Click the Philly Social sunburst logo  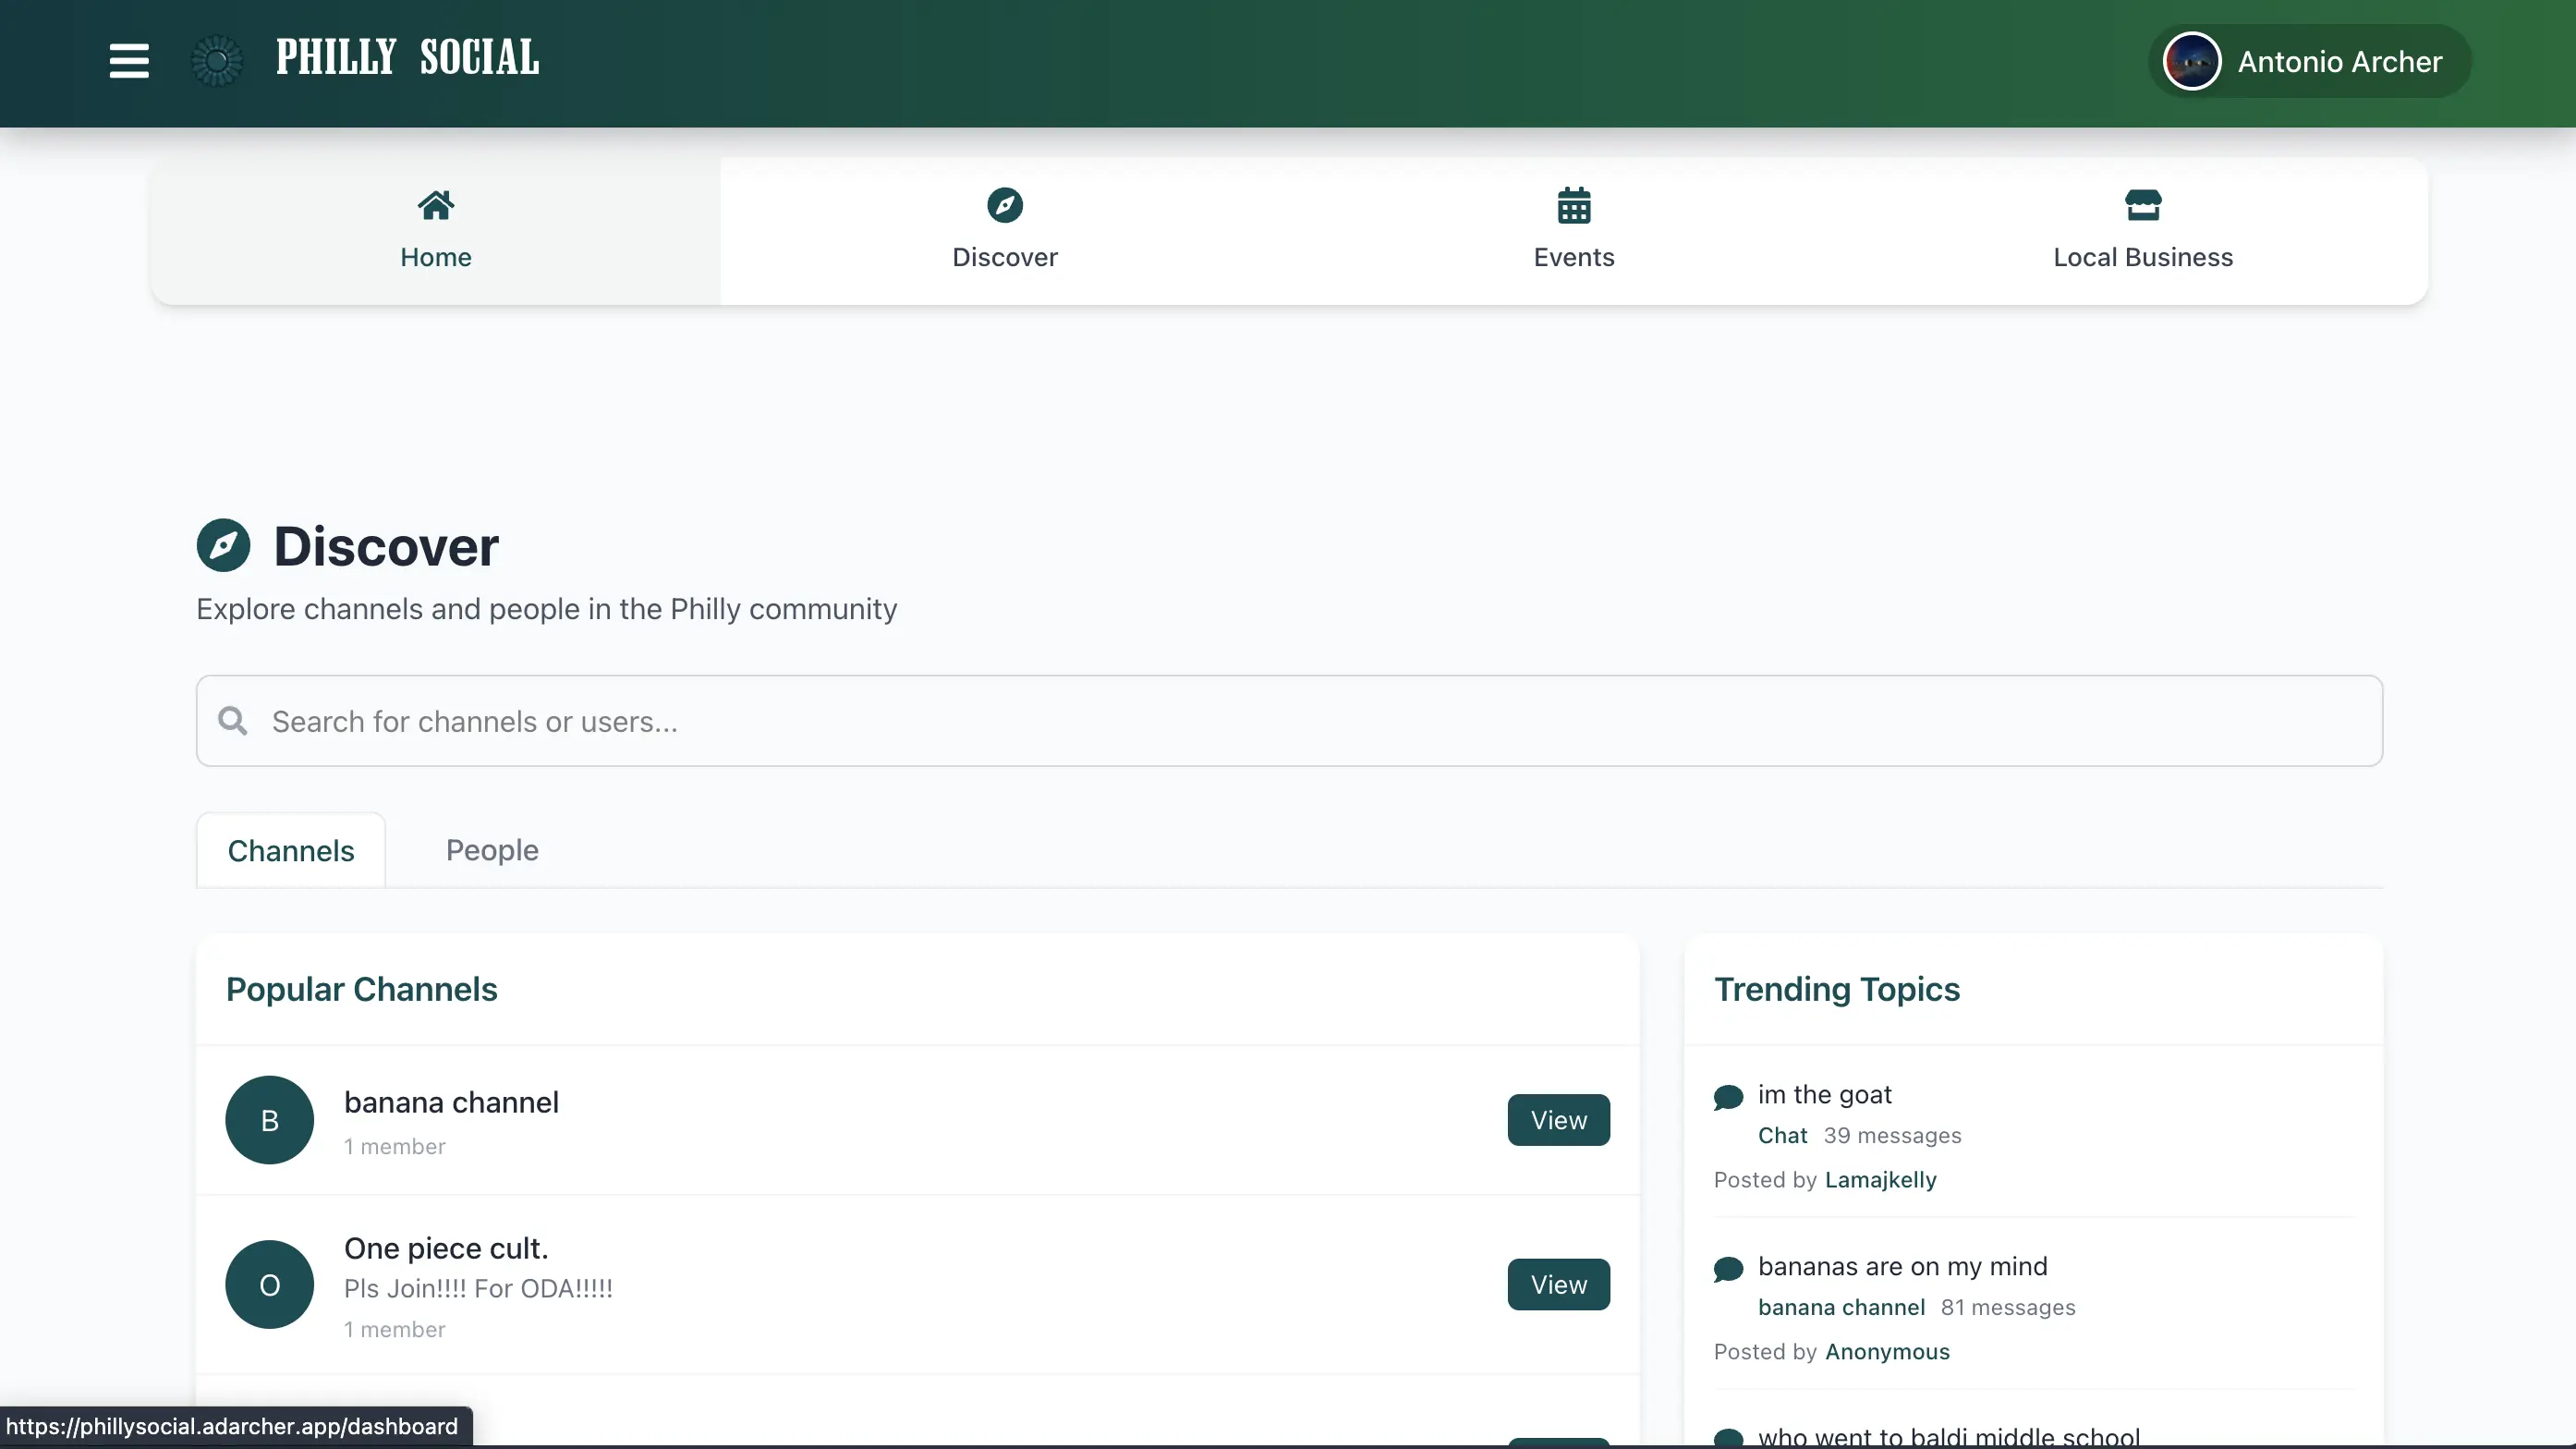(217, 61)
